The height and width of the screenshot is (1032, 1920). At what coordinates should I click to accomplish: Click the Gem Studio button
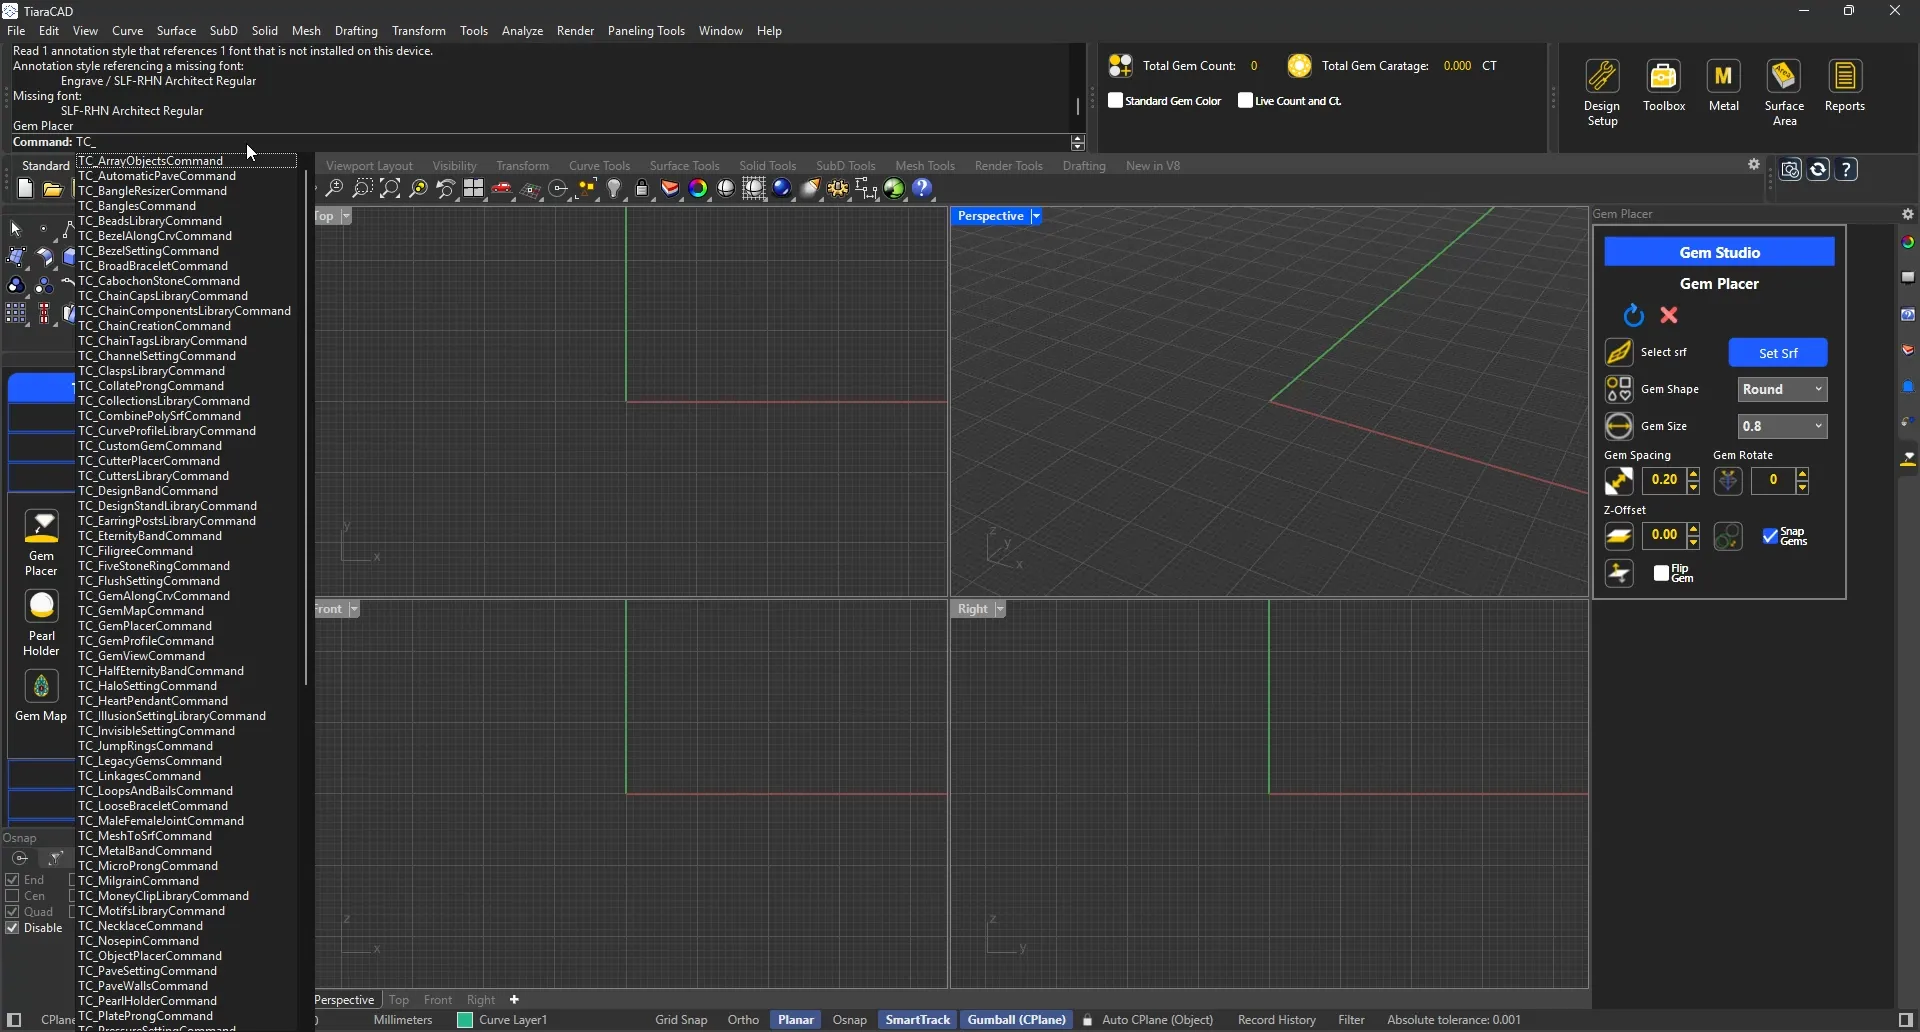point(1719,252)
